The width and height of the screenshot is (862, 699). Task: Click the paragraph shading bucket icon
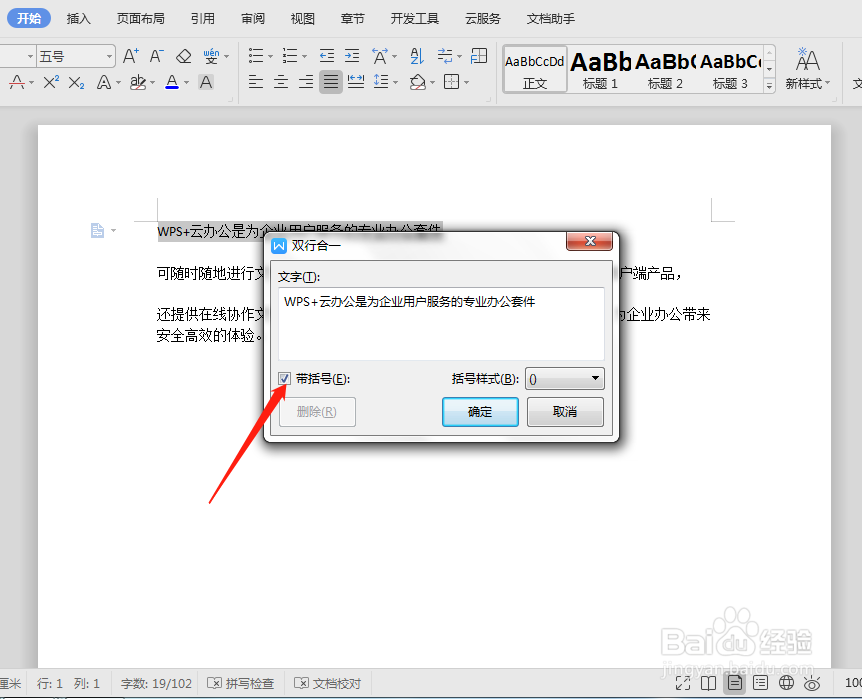coord(417,82)
